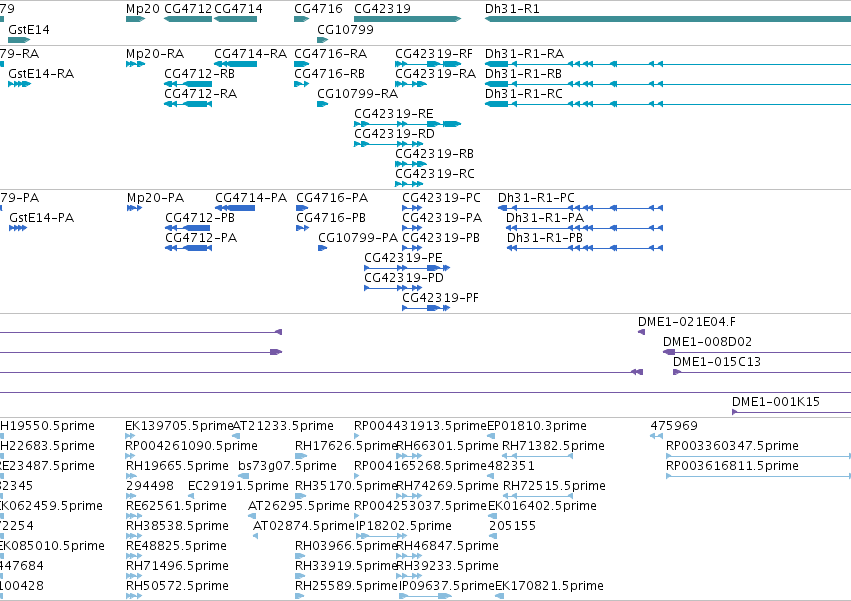Image resolution: width=851 pixels, height=601 pixels.
Task: Select the Dh31-R1 gene label
Action: (x=512, y=9)
